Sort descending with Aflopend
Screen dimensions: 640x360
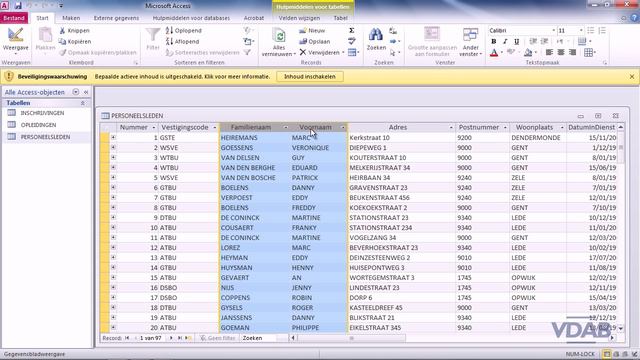pos(182,42)
